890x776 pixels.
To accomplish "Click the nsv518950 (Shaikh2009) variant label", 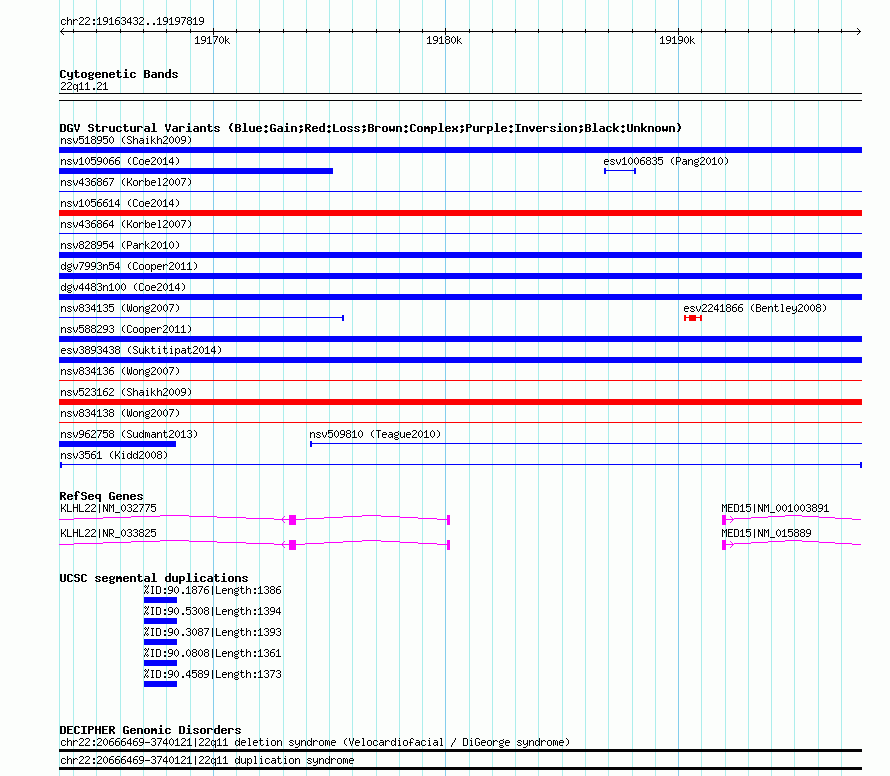I will (126, 140).
